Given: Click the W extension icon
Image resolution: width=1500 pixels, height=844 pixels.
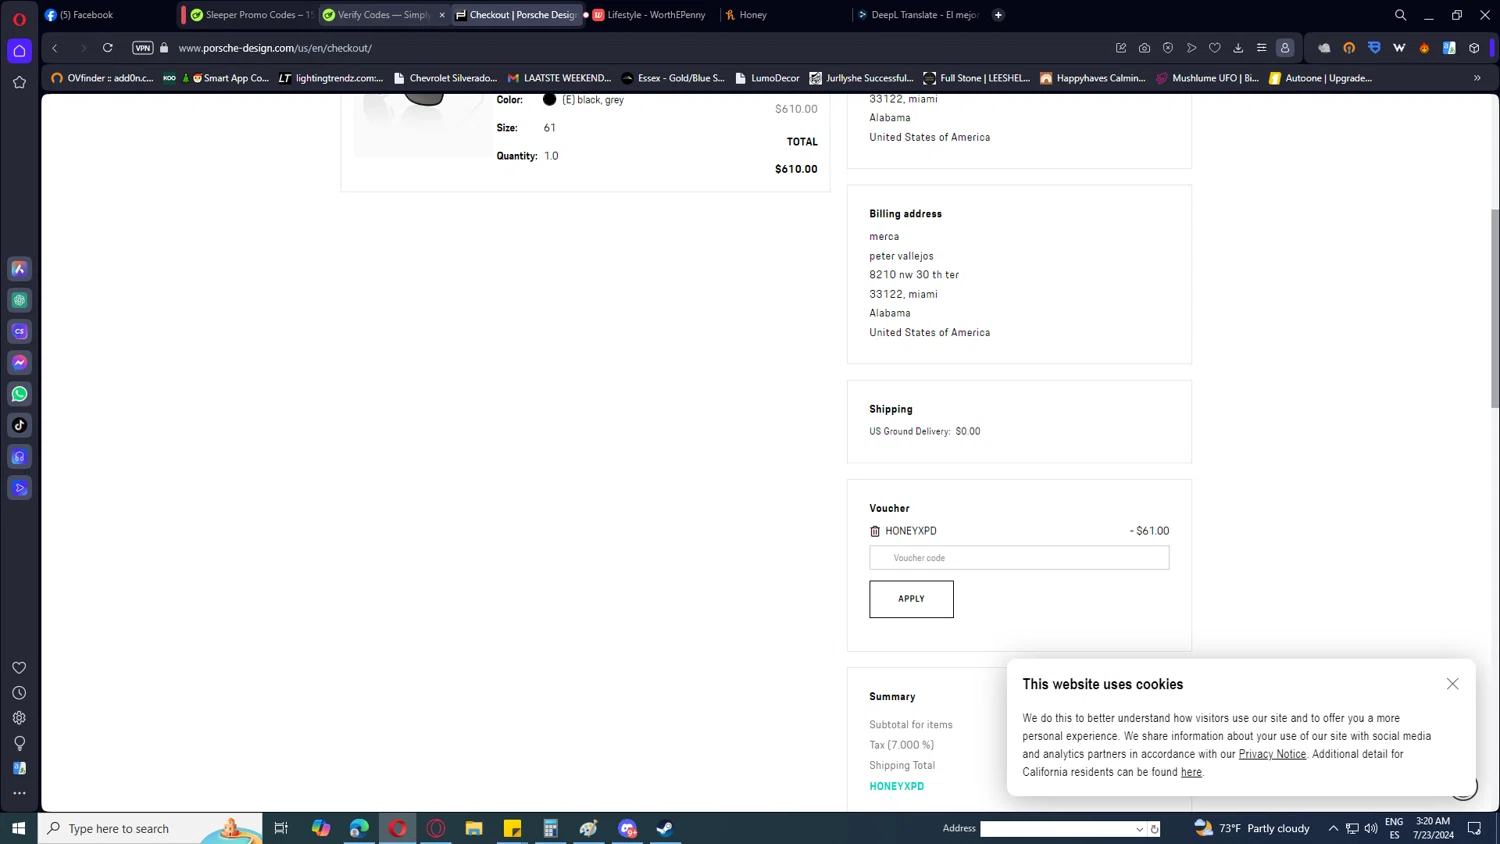Looking at the screenshot, I should pos(1399,48).
